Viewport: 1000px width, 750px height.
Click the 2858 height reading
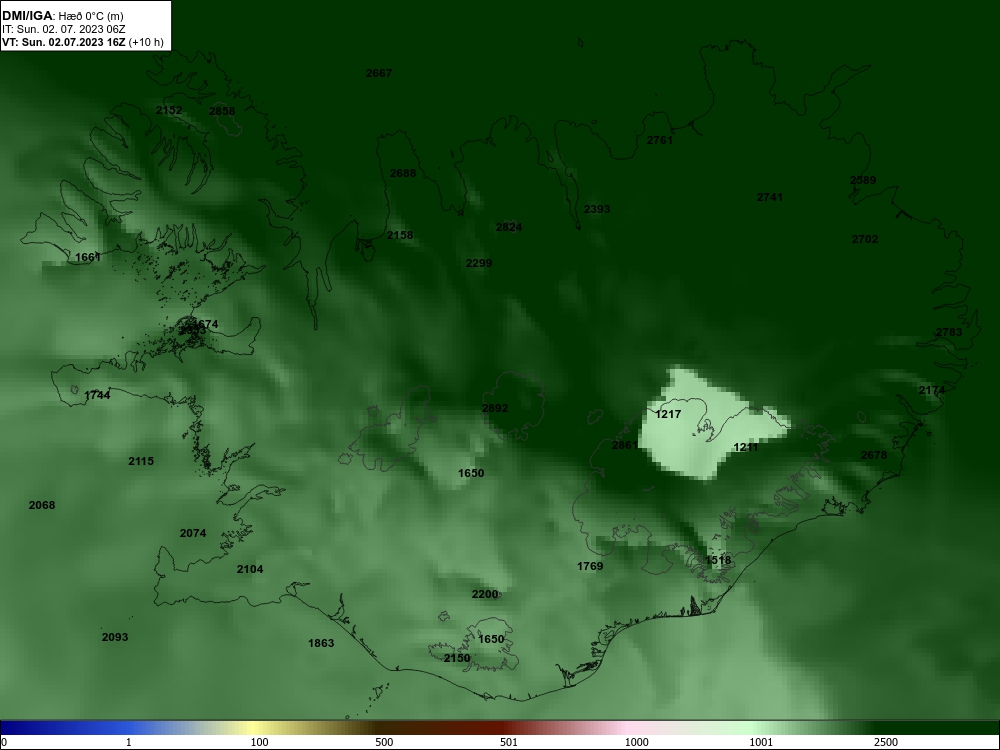[x=222, y=111]
